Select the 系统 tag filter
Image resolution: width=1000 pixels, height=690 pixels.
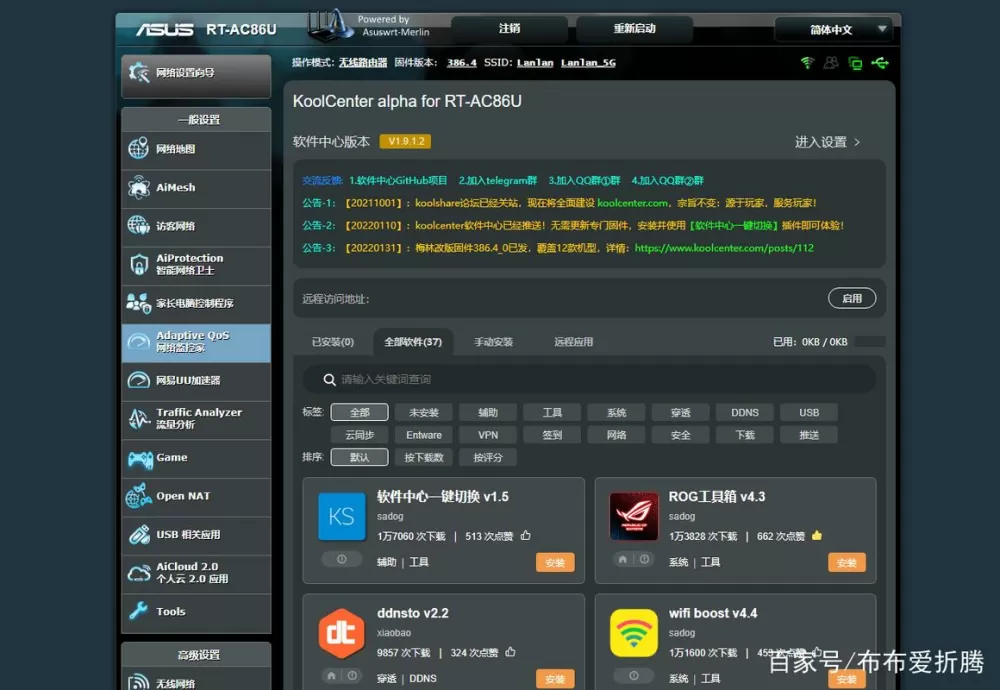coord(617,413)
